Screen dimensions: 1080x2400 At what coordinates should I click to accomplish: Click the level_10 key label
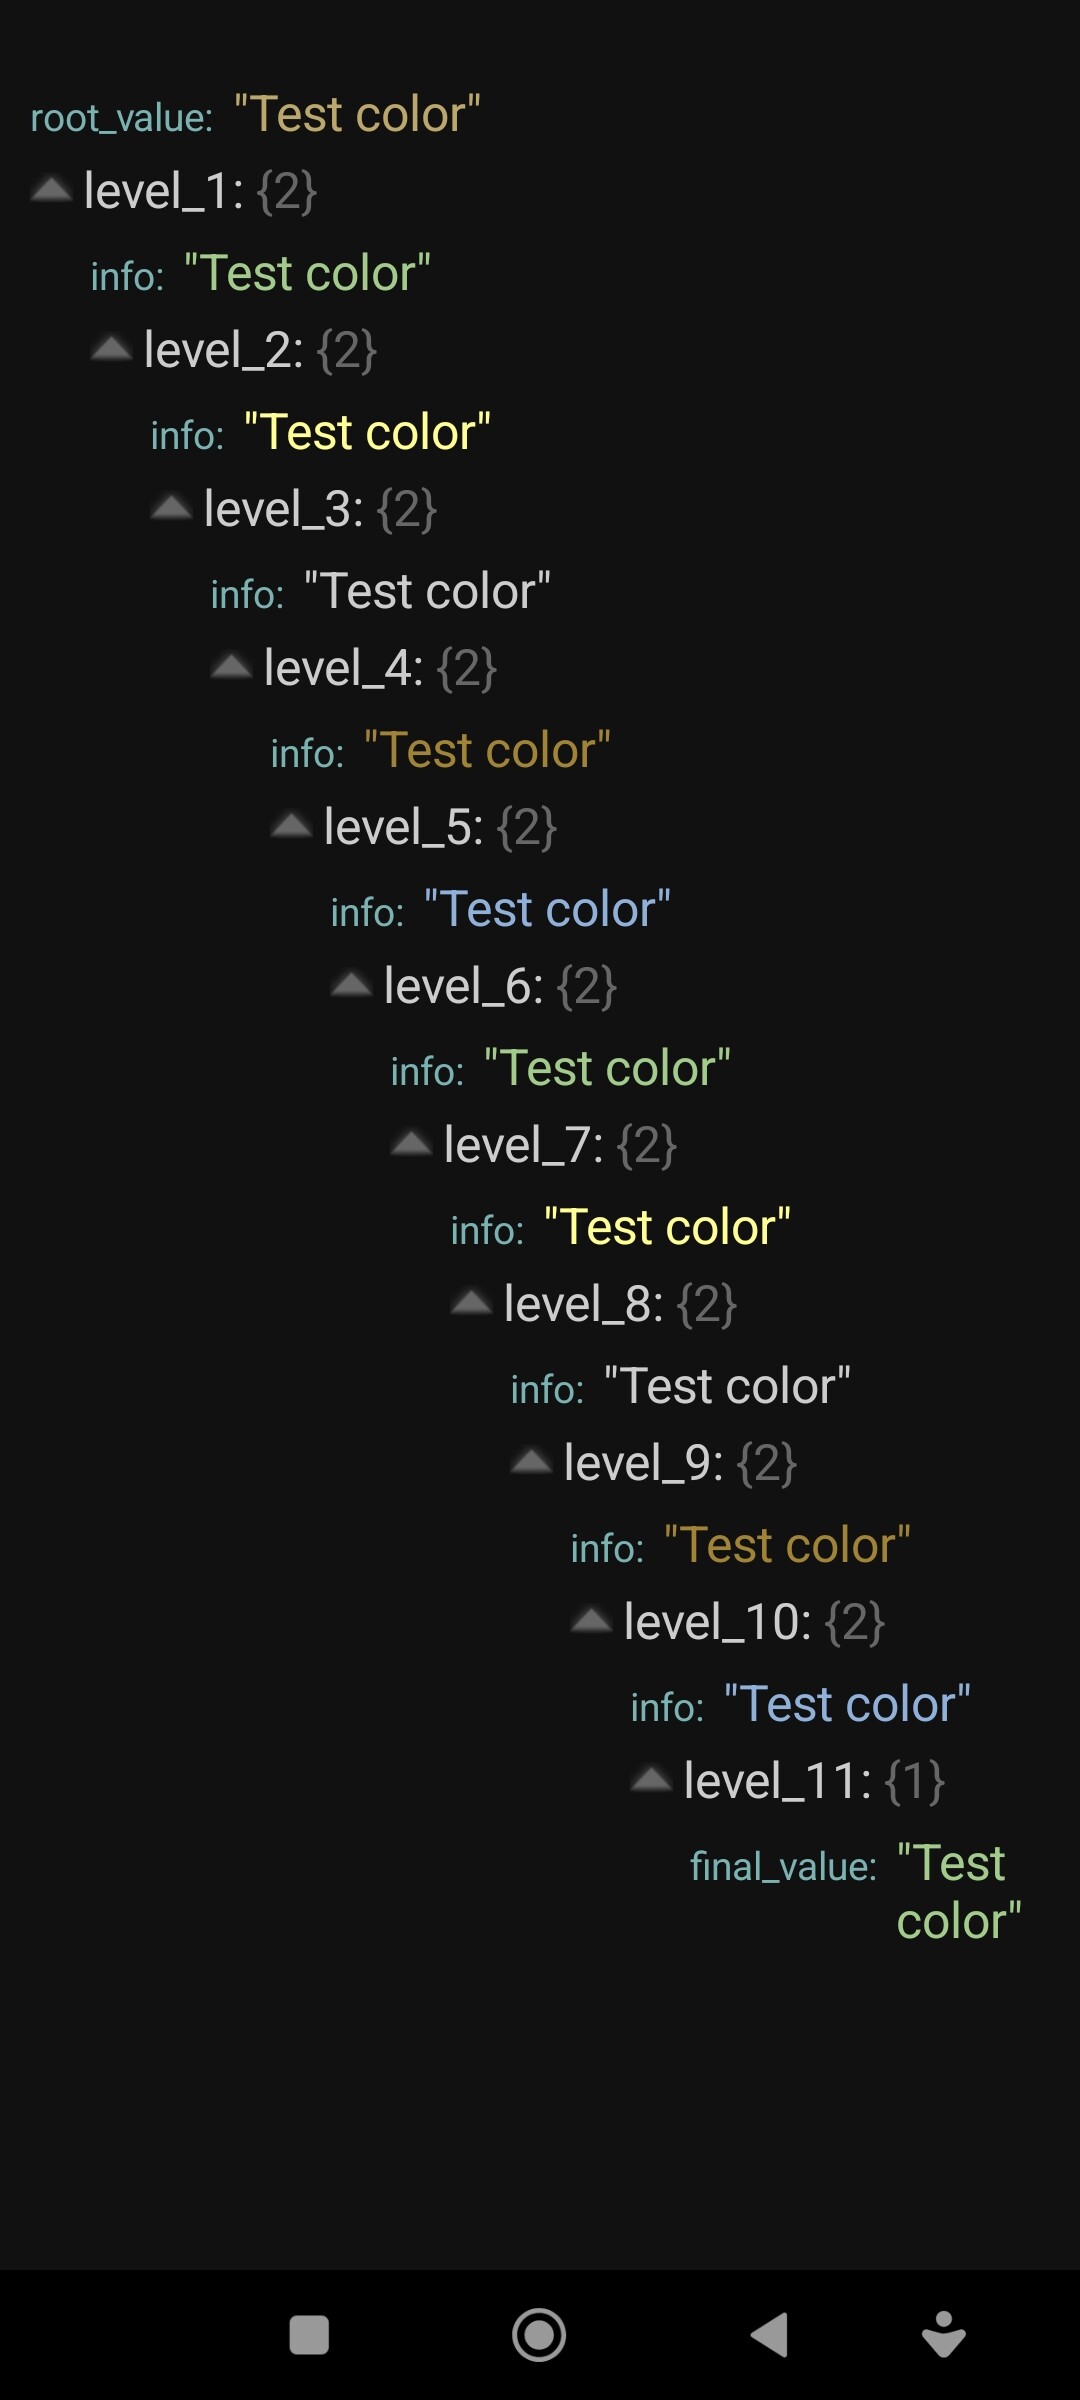pyautogui.click(x=718, y=1621)
